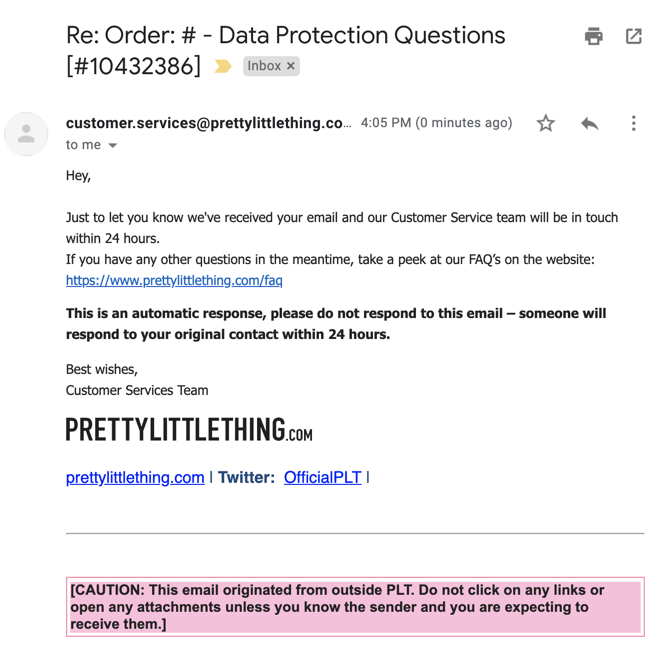
Task: Click the reply arrow icon
Action: [589, 123]
